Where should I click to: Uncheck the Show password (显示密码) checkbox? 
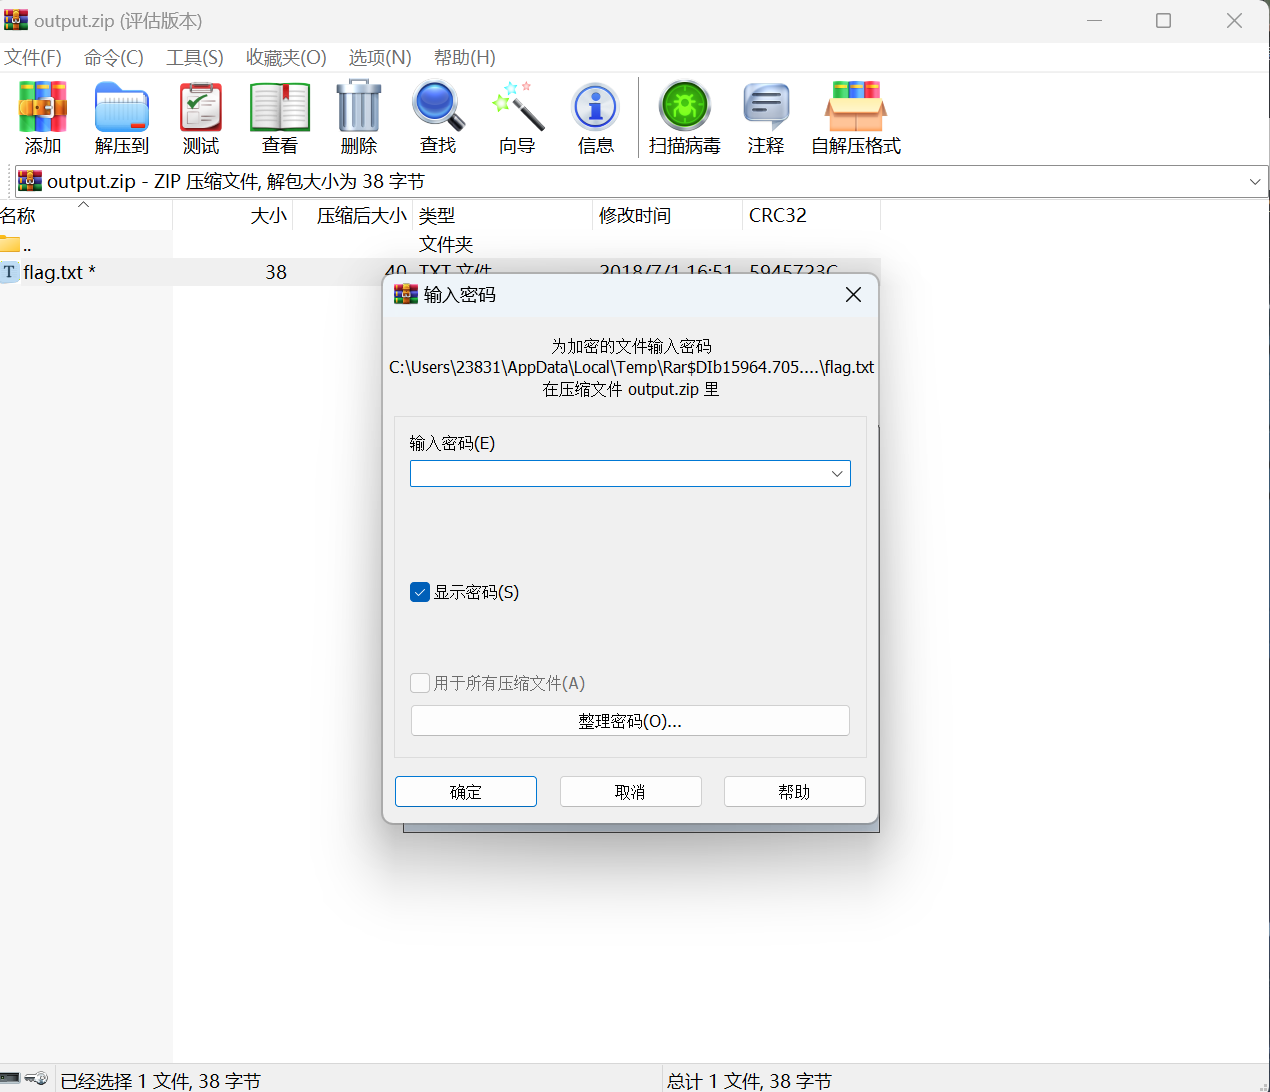click(420, 592)
